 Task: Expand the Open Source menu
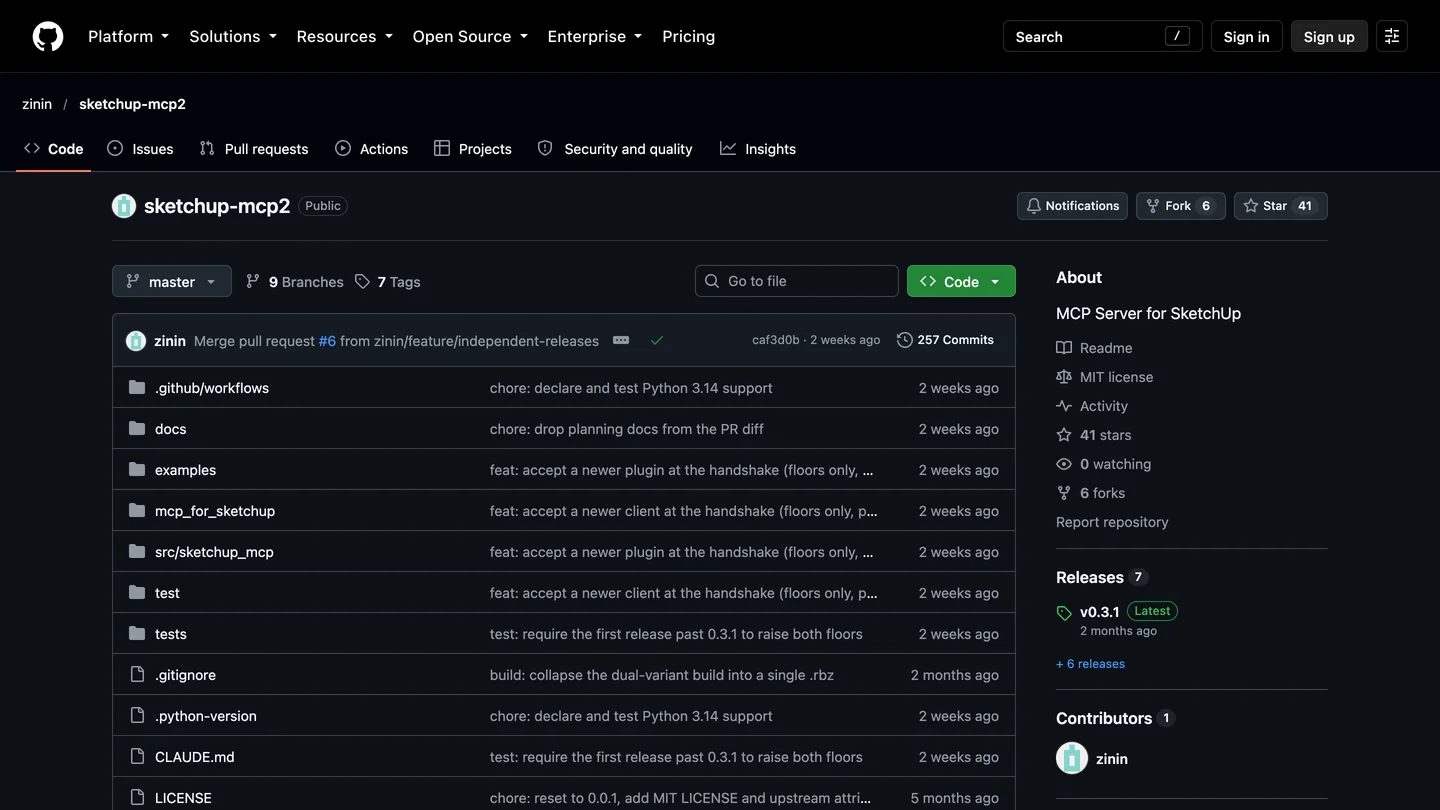[x=470, y=36]
